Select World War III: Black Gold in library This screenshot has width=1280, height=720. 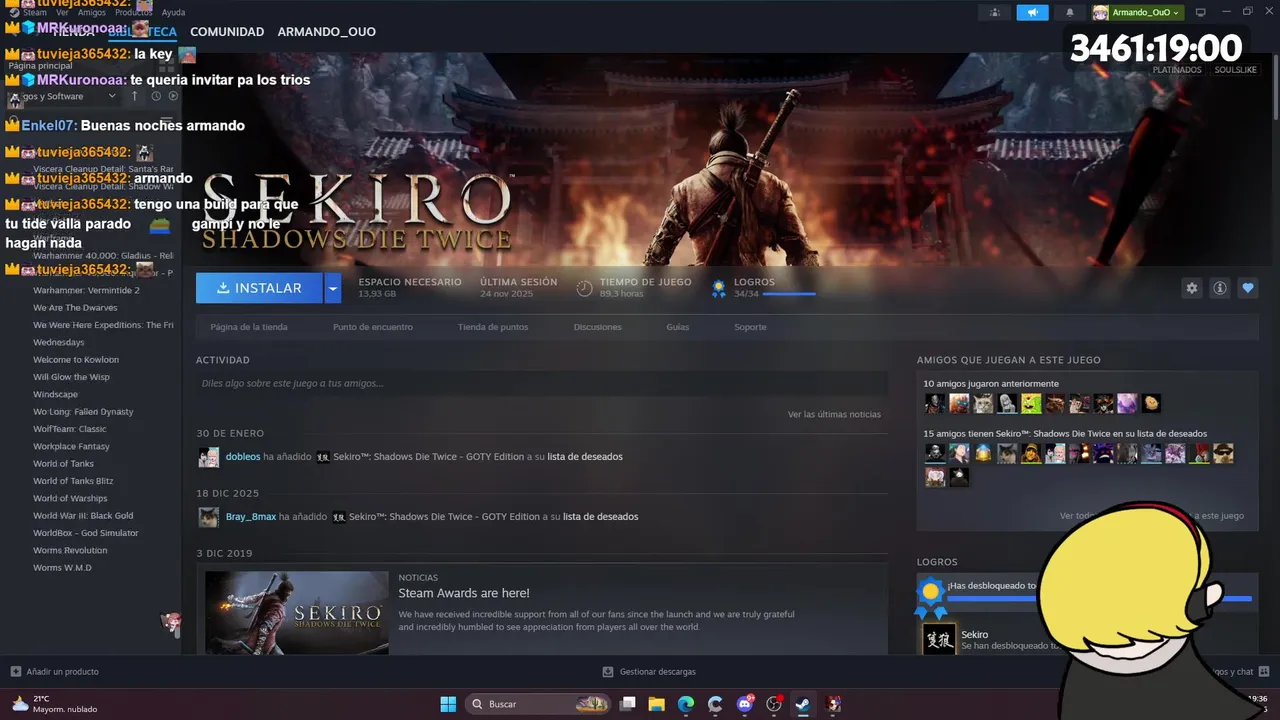[x=83, y=516]
